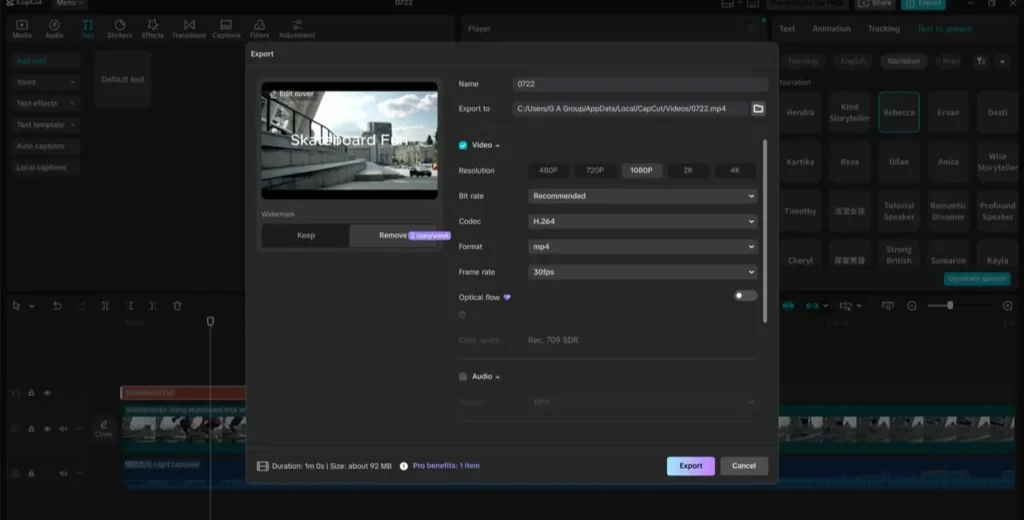Click the Redo icon in timeline toolbar
Screen dimensions: 1024x520
[x=81, y=306]
